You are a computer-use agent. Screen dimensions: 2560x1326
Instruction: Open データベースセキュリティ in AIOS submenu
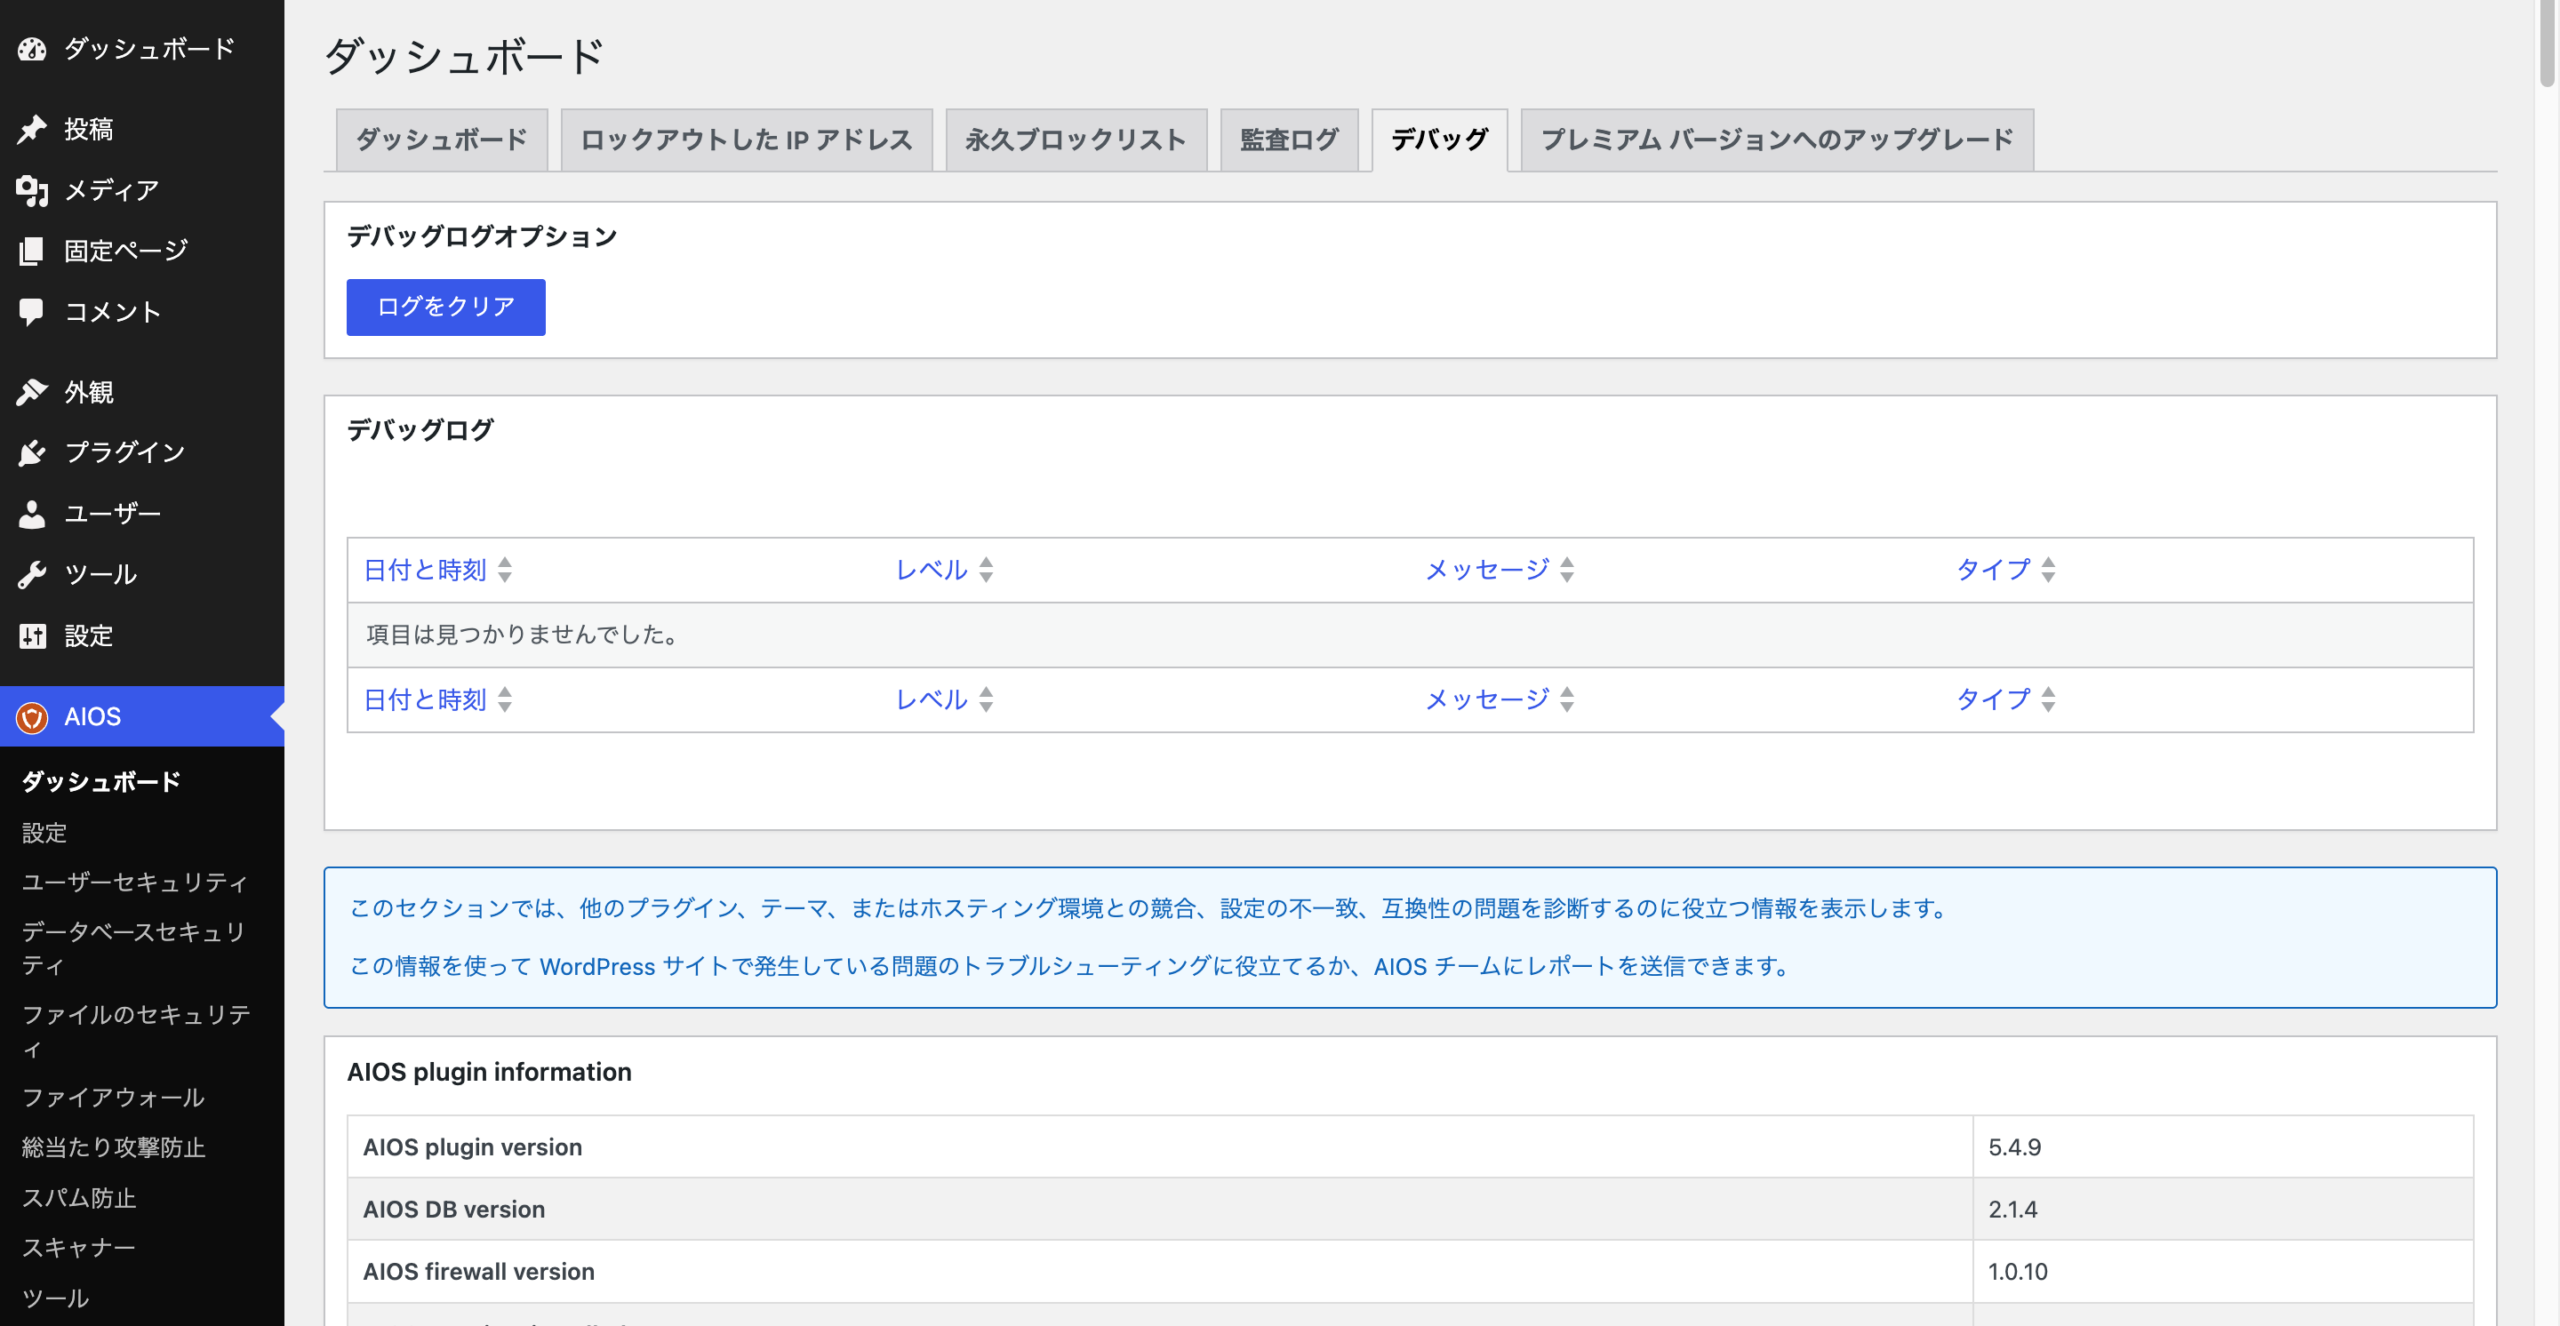(x=134, y=949)
